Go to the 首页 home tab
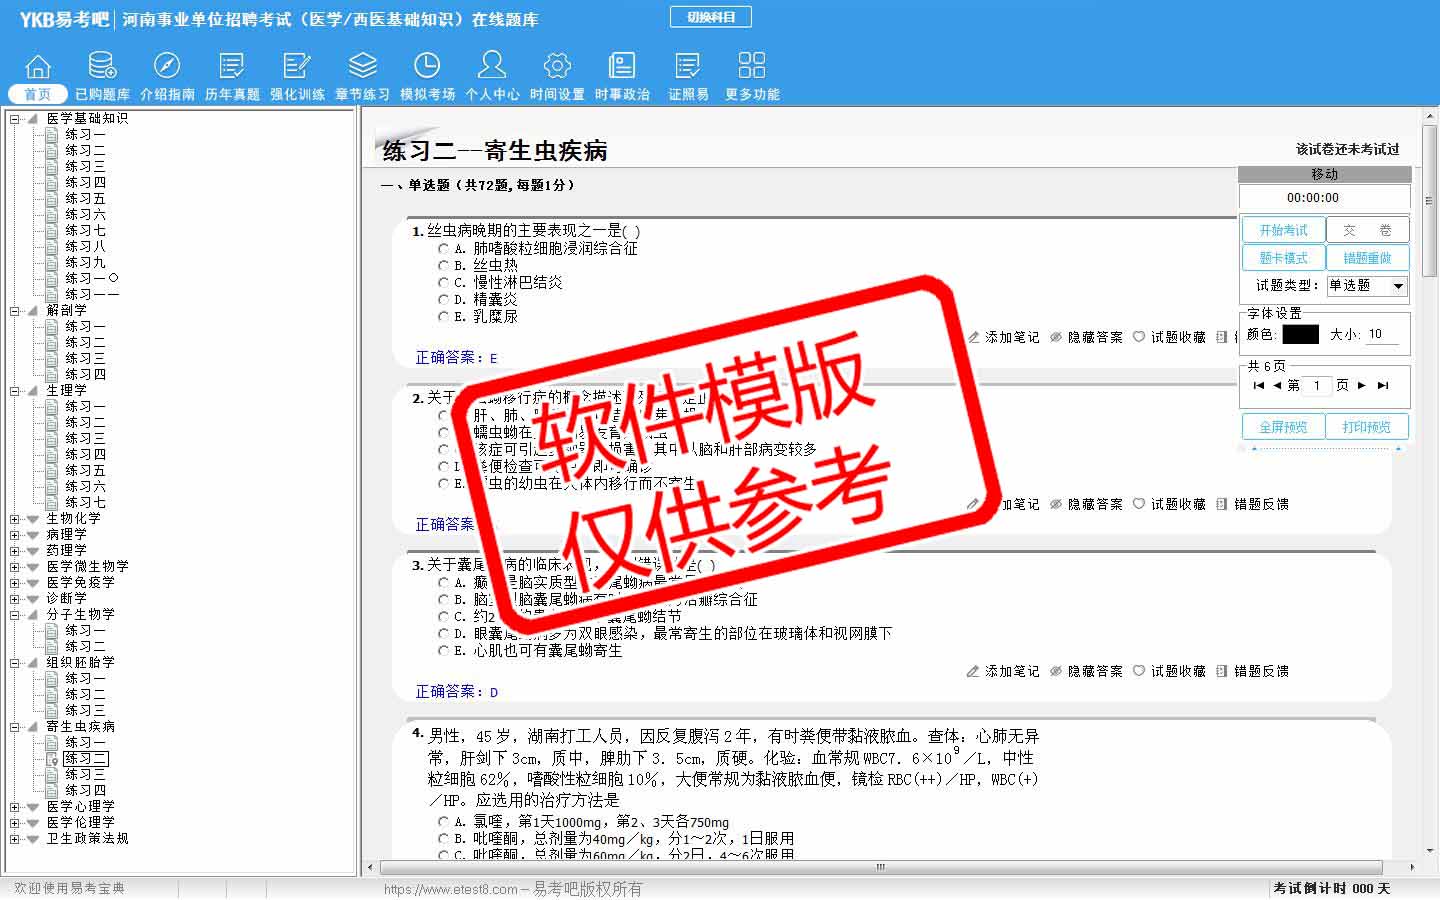The height and width of the screenshot is (900, 1440). (38, 93)
